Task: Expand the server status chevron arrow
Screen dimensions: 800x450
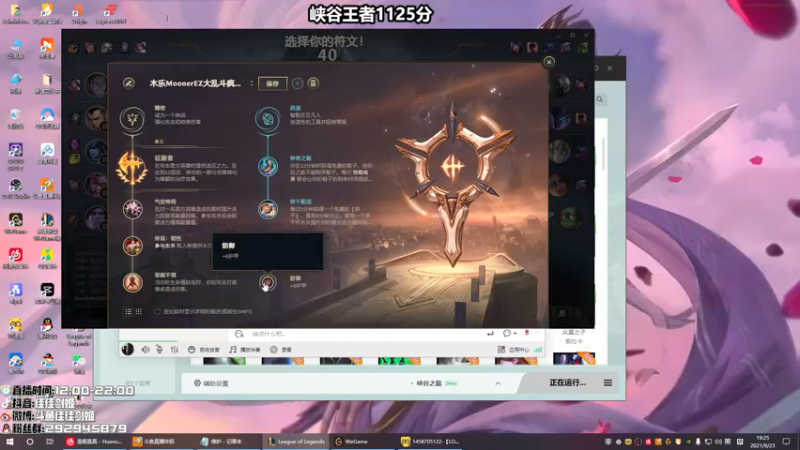Action: pos(498,383)
